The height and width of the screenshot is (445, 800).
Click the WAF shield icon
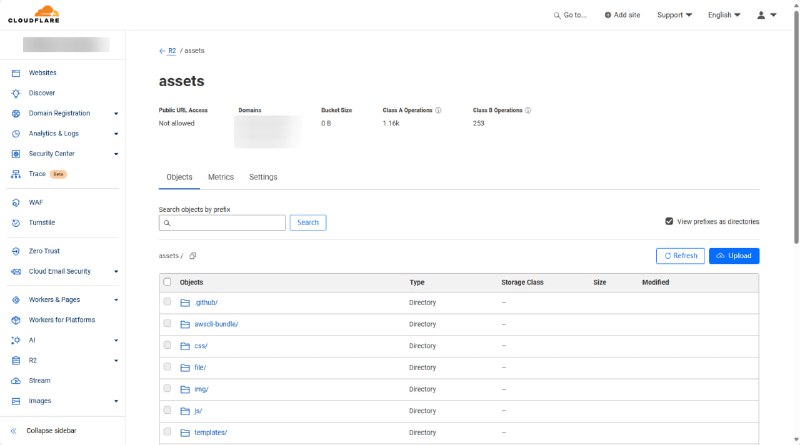[15, 202]
